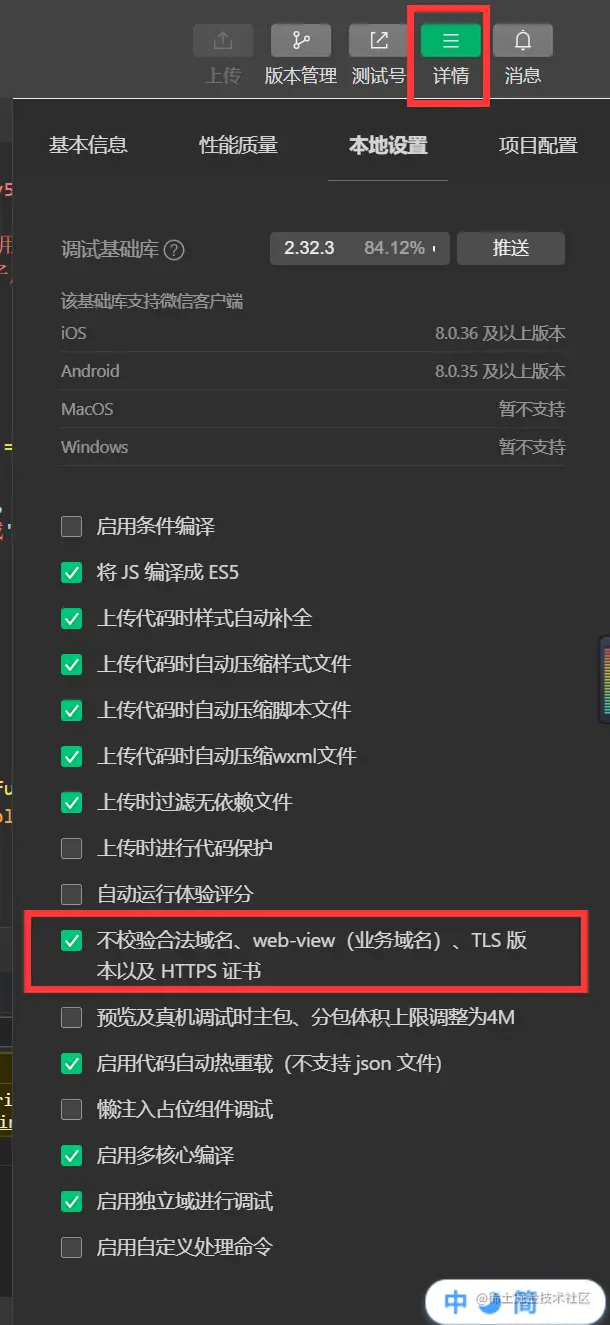Open Version Management (版本管理) branch icon

click(301, 41)
